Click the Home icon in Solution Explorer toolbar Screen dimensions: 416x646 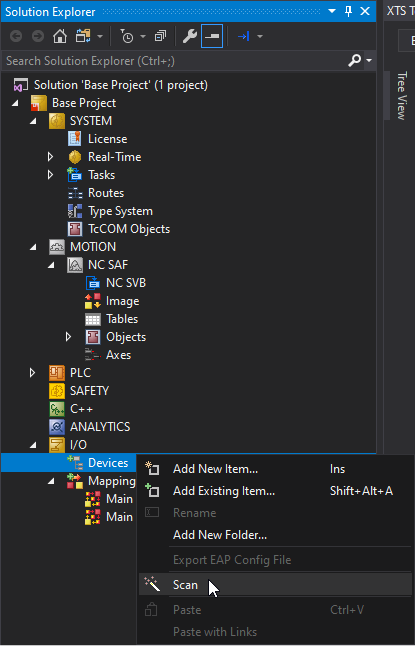coord(60,36)
